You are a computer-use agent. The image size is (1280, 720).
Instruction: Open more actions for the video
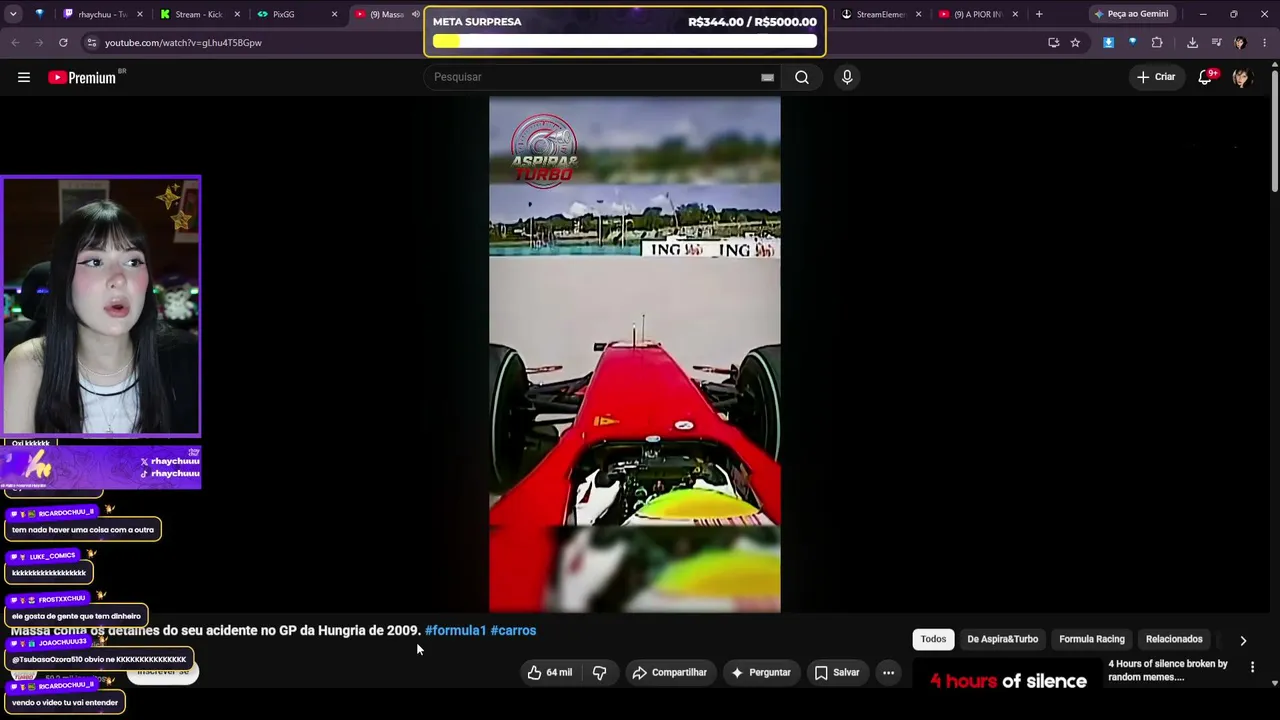coord(888,673)
